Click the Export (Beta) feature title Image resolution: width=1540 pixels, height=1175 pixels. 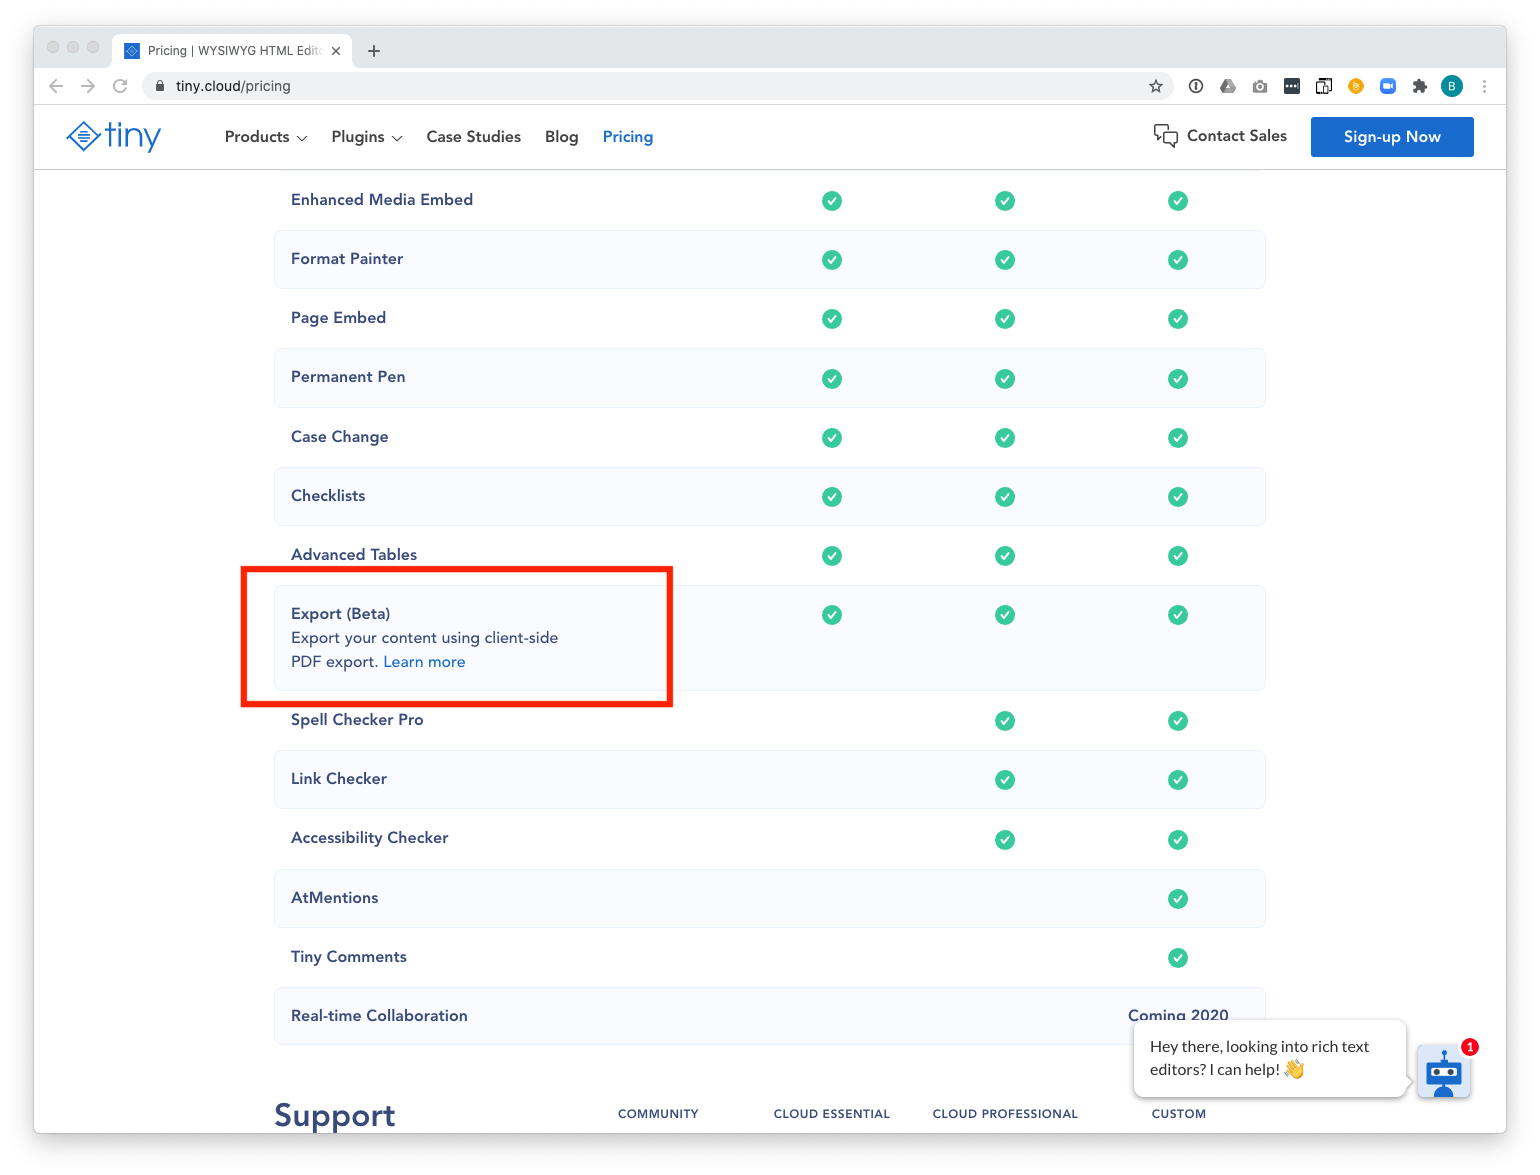pos(341,614)
